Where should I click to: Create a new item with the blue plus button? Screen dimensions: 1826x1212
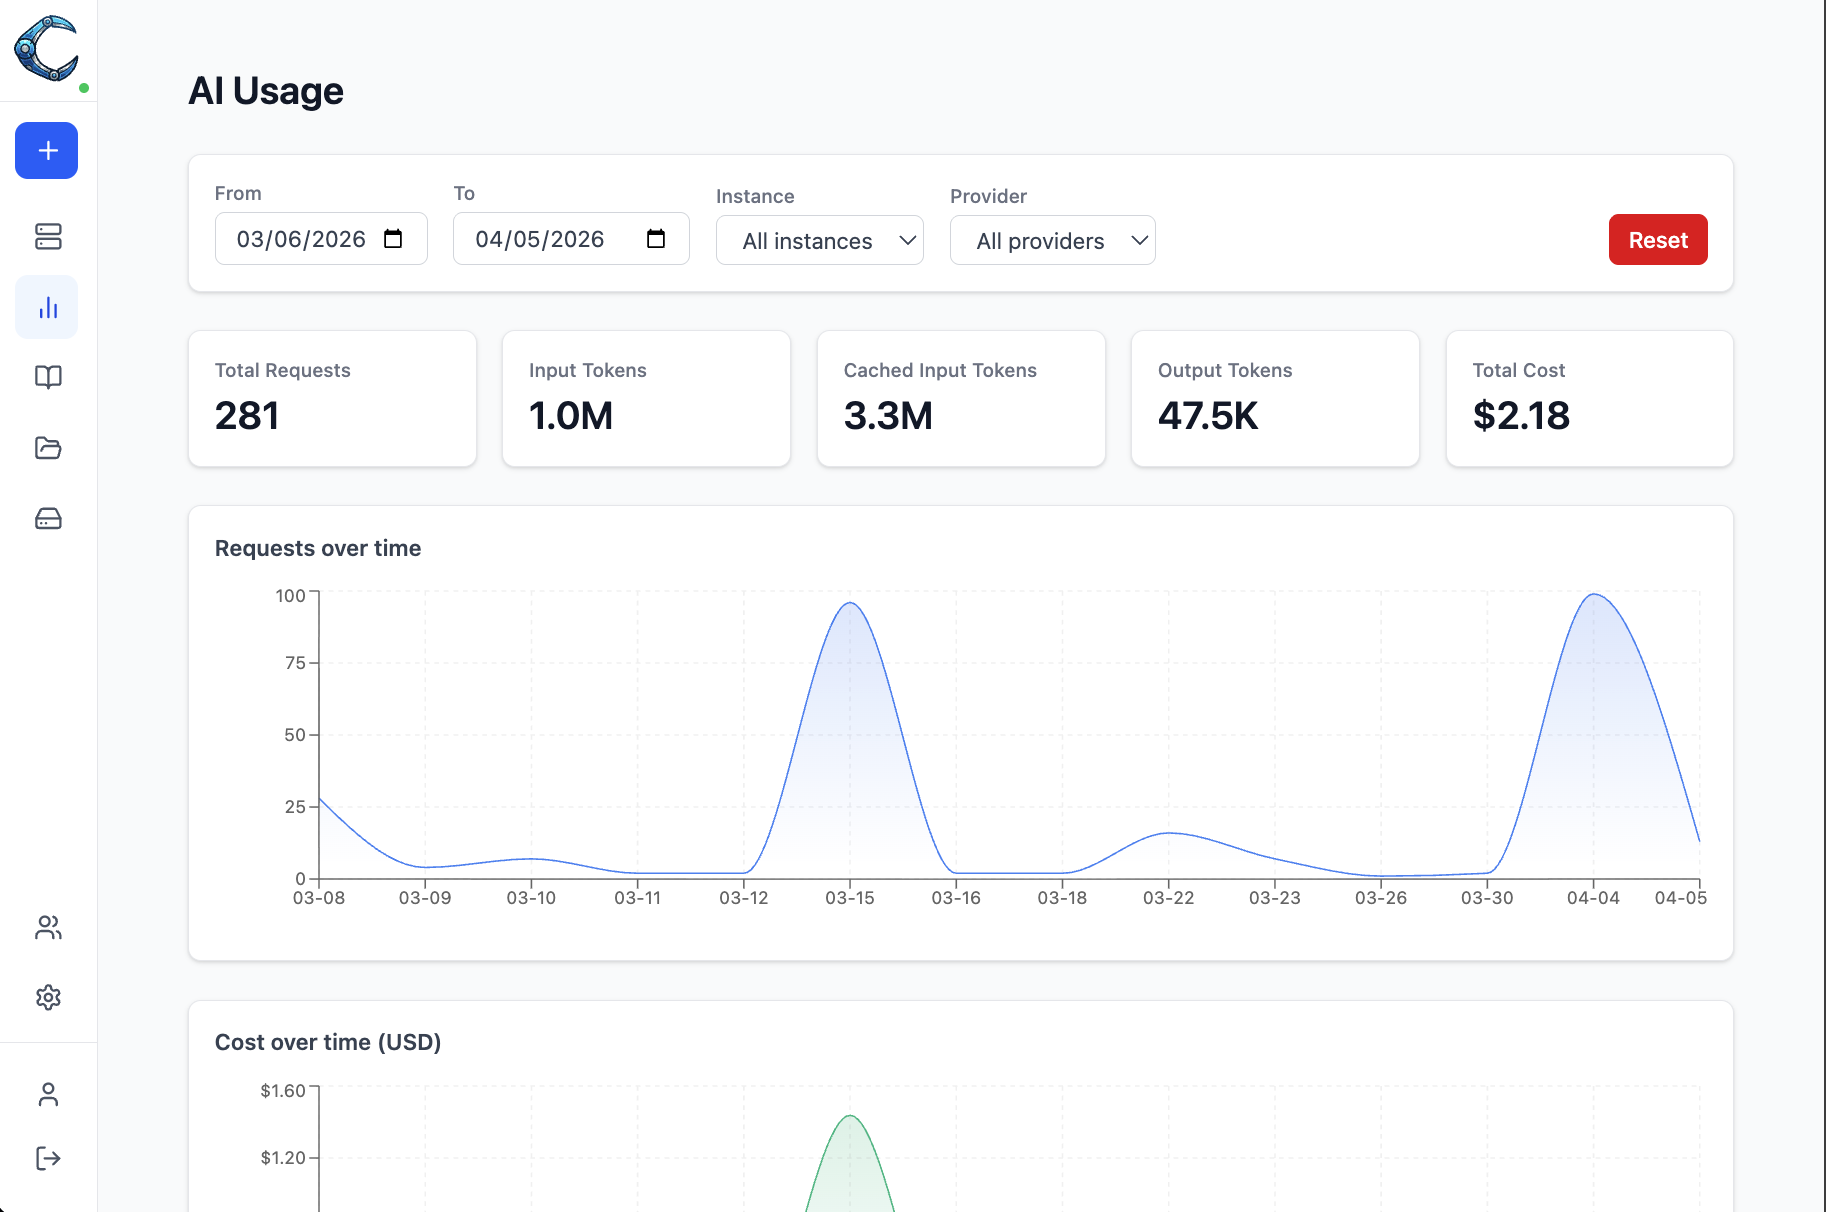click(46, 150)
